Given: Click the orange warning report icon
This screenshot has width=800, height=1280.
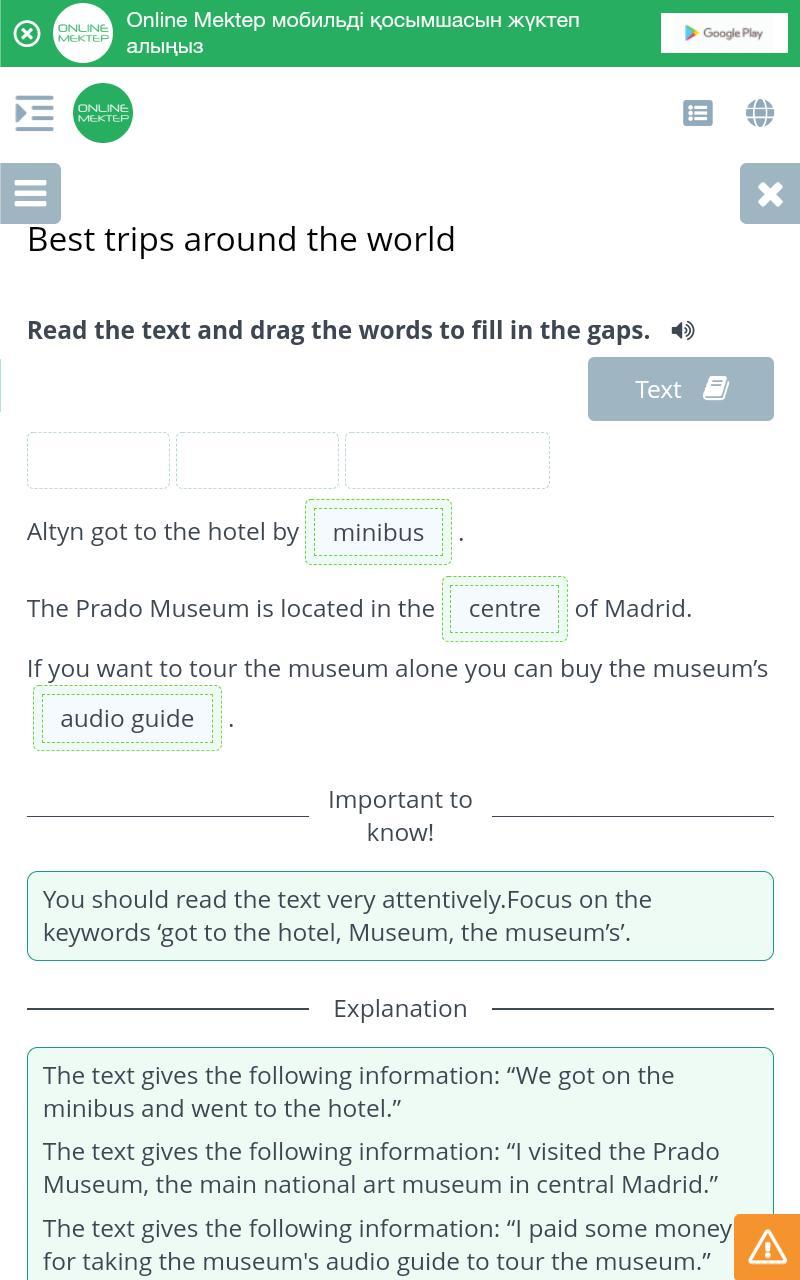Looking at the screenshot, I should click(767, 1247).
